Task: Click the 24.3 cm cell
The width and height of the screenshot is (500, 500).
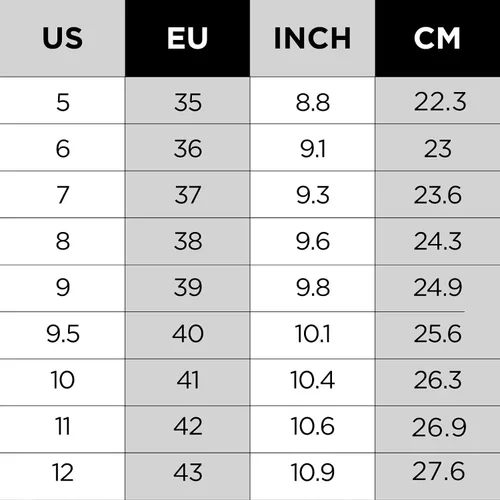Action: 437,242
